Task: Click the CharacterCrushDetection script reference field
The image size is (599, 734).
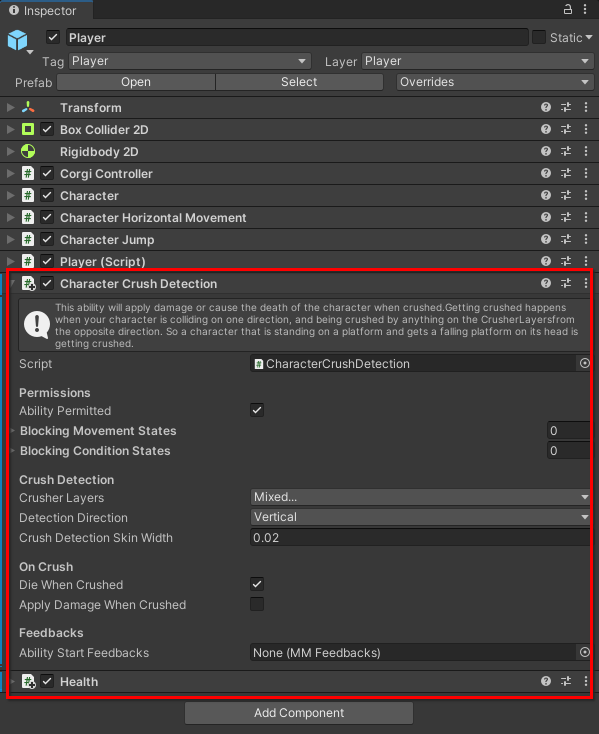Action: pyautogui.click(x=414, y=363)
